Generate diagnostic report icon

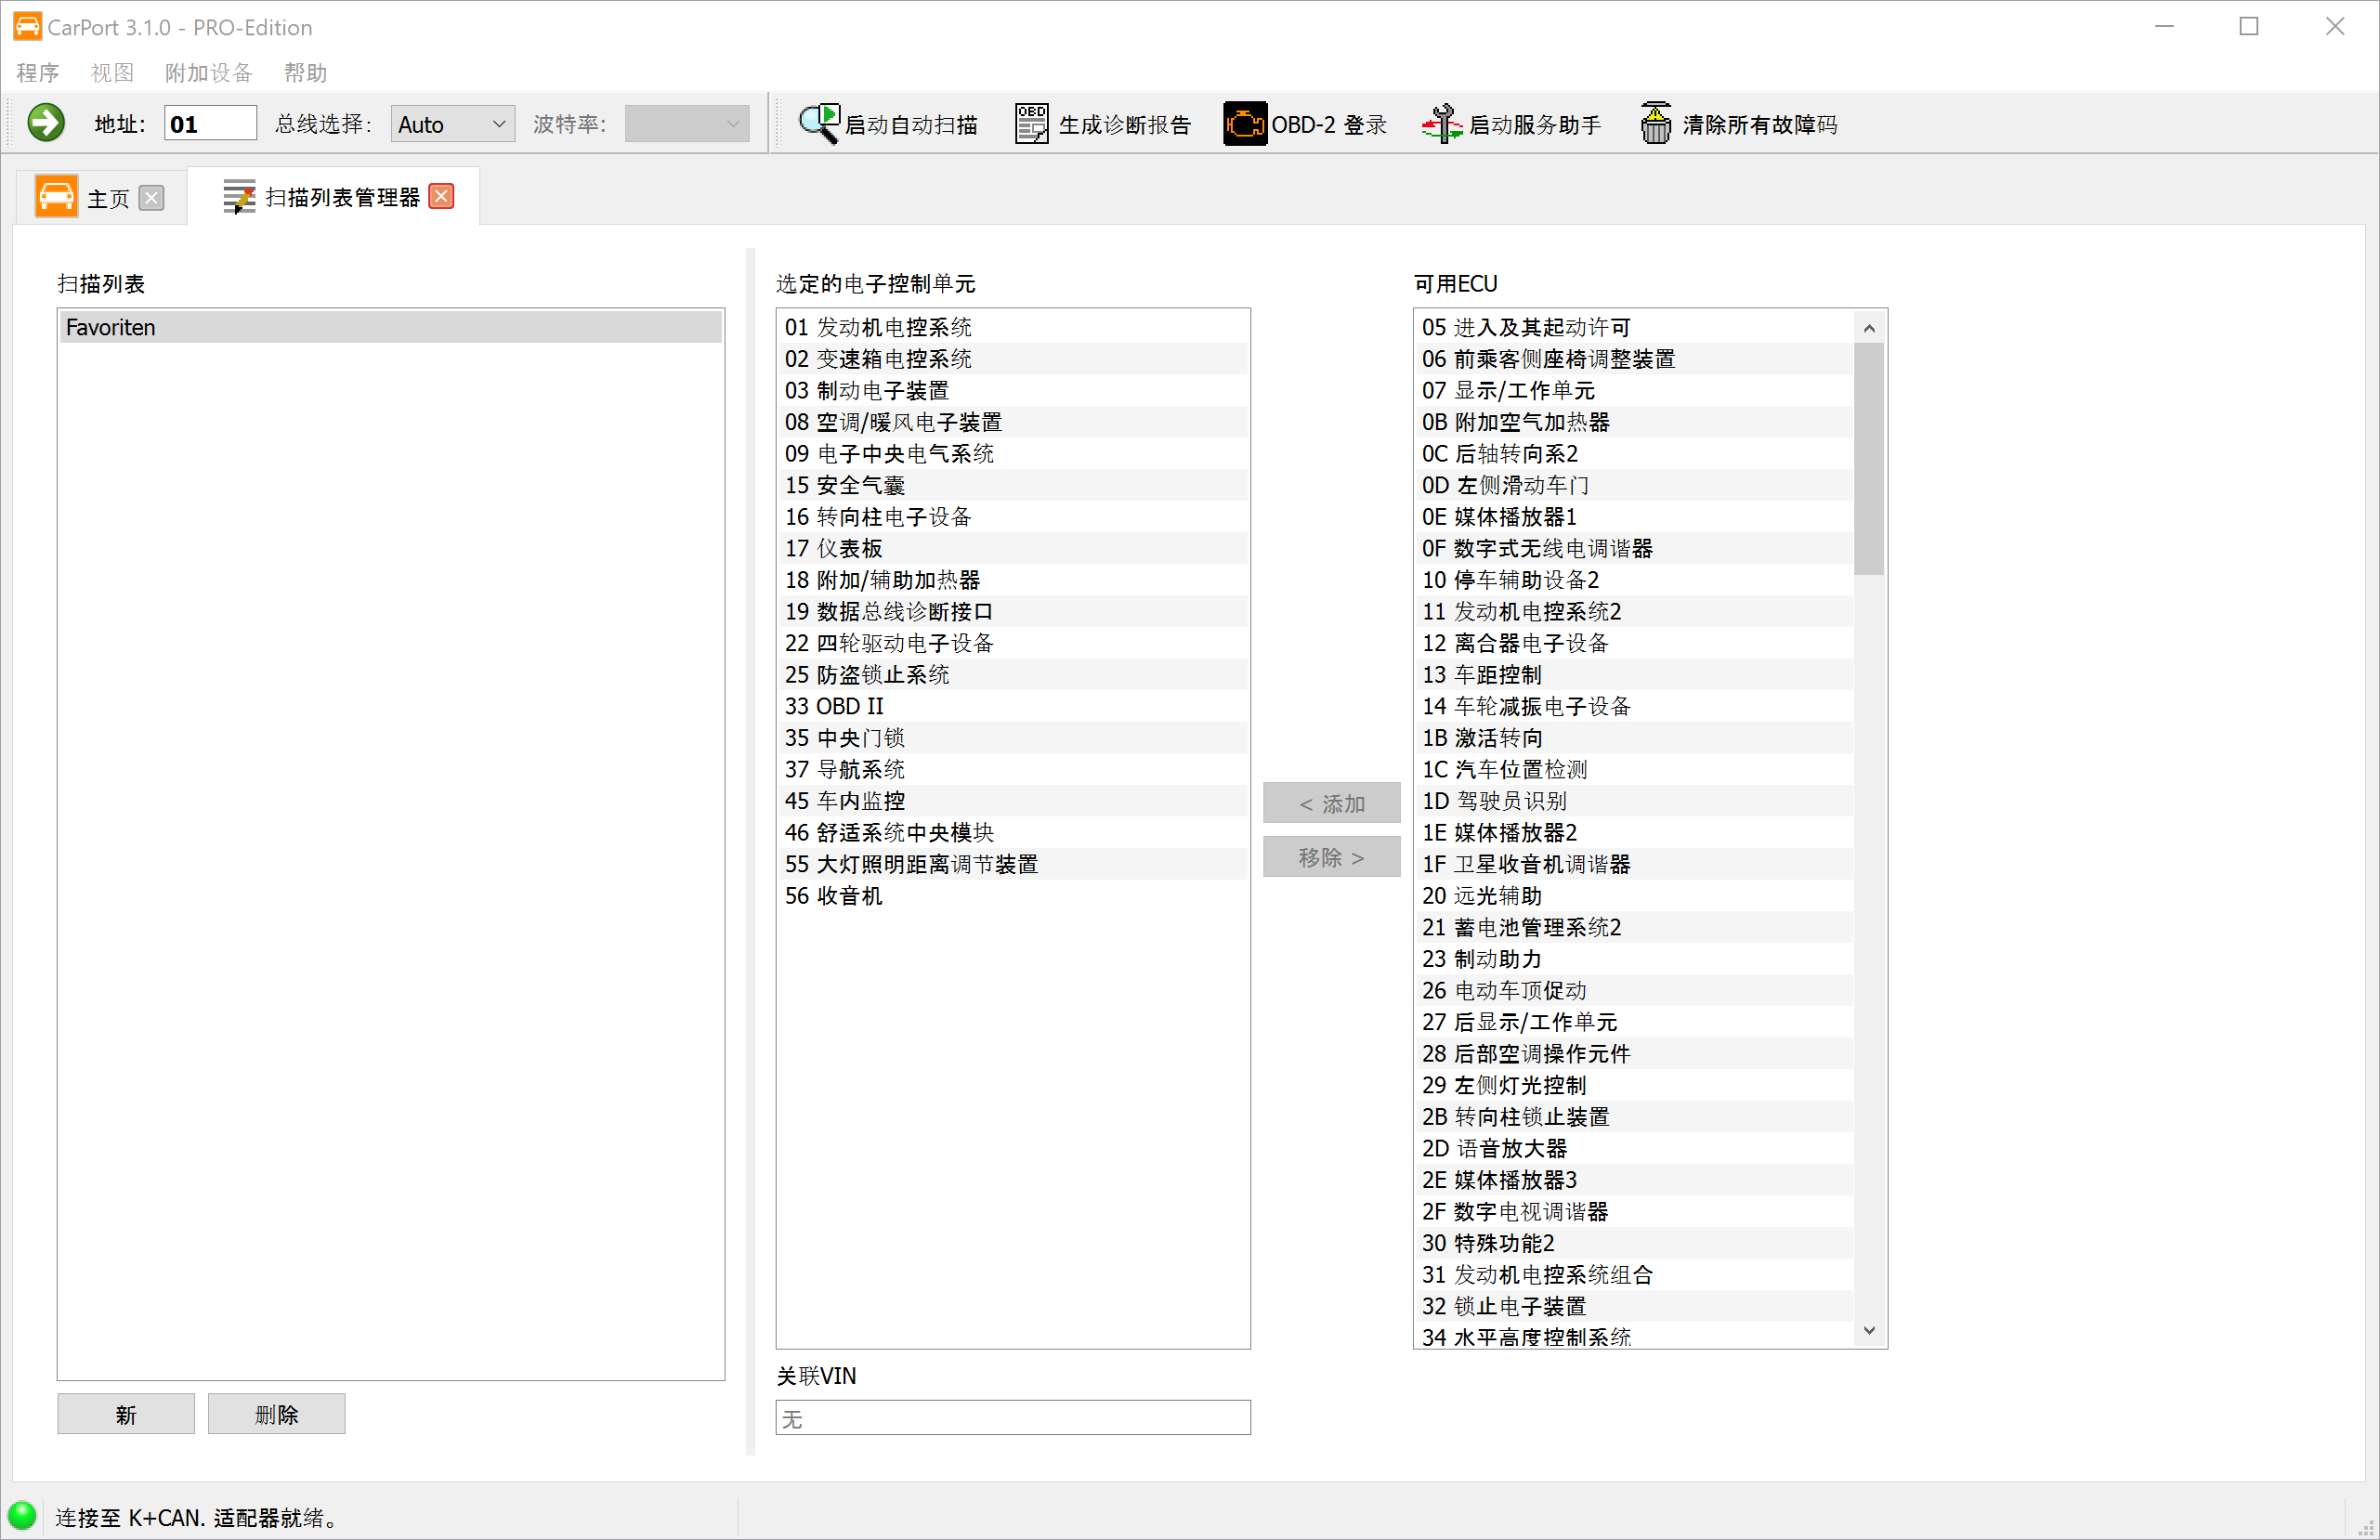[1031, 124]
